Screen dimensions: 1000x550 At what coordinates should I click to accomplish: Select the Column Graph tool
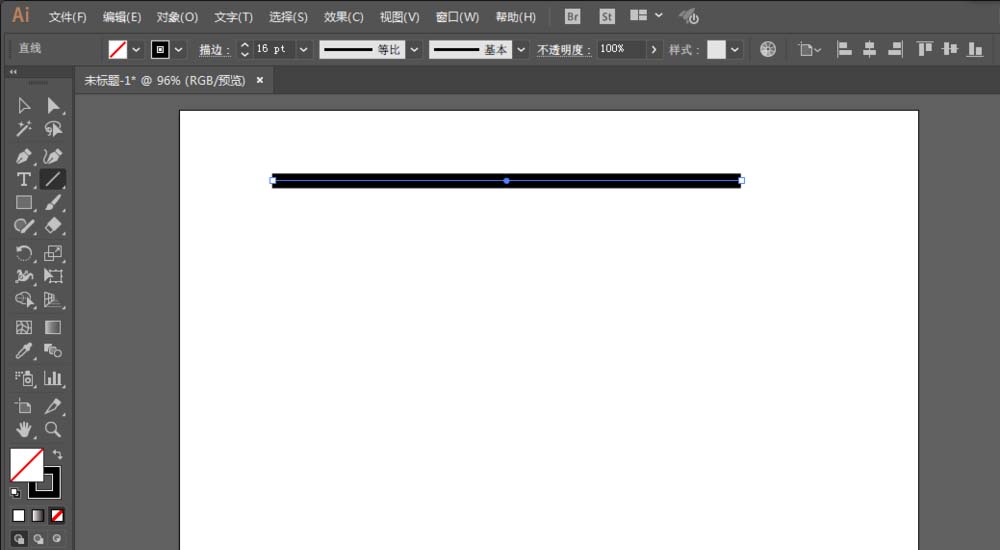pyautogui.click(x=53, y=378)
